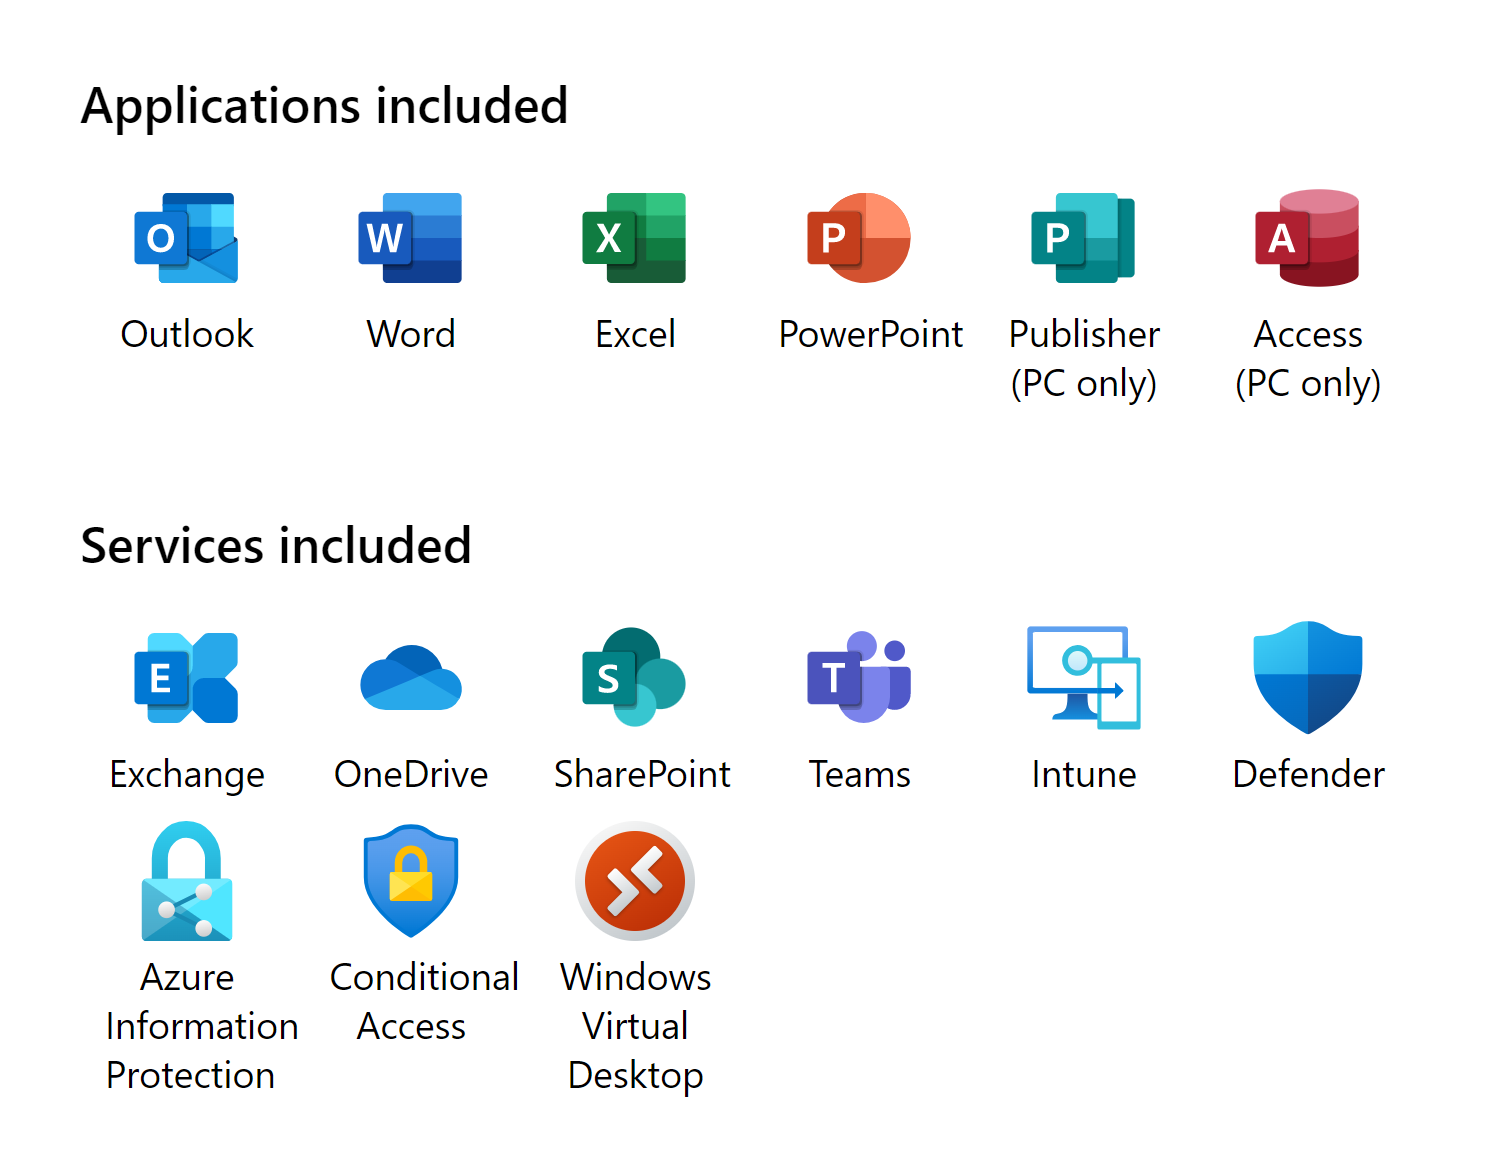Click the 'Applications included' heading
Viewport: 1492px width, 1160px height.
(x=325, y=106)
